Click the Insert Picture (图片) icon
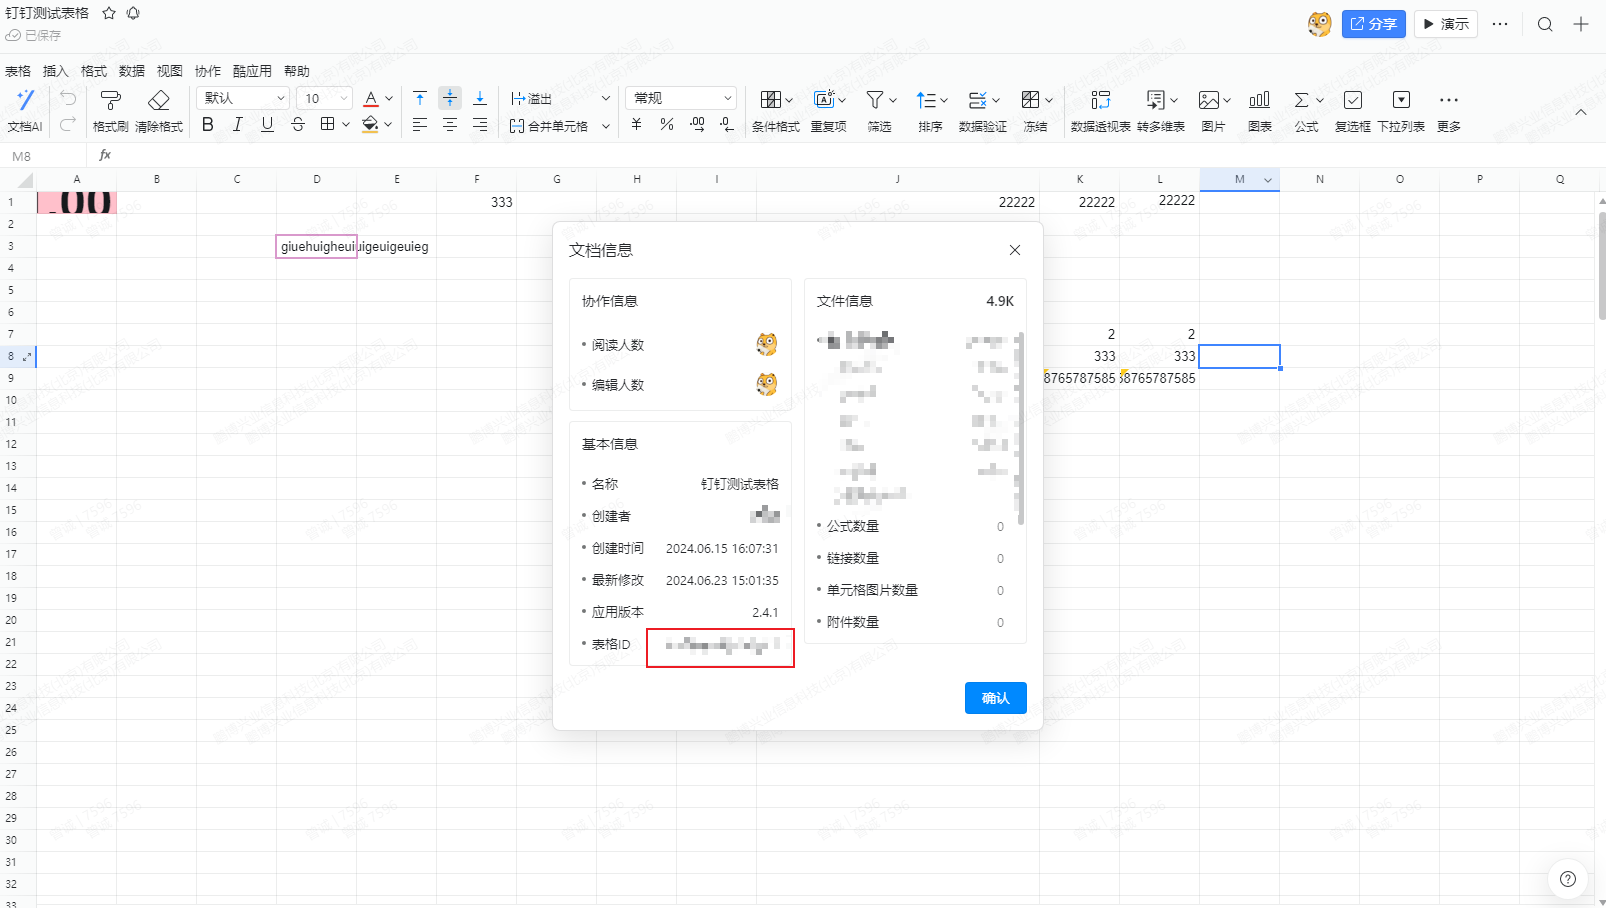The width and height of the screenshot is (1606, 908). point(1209,100)
